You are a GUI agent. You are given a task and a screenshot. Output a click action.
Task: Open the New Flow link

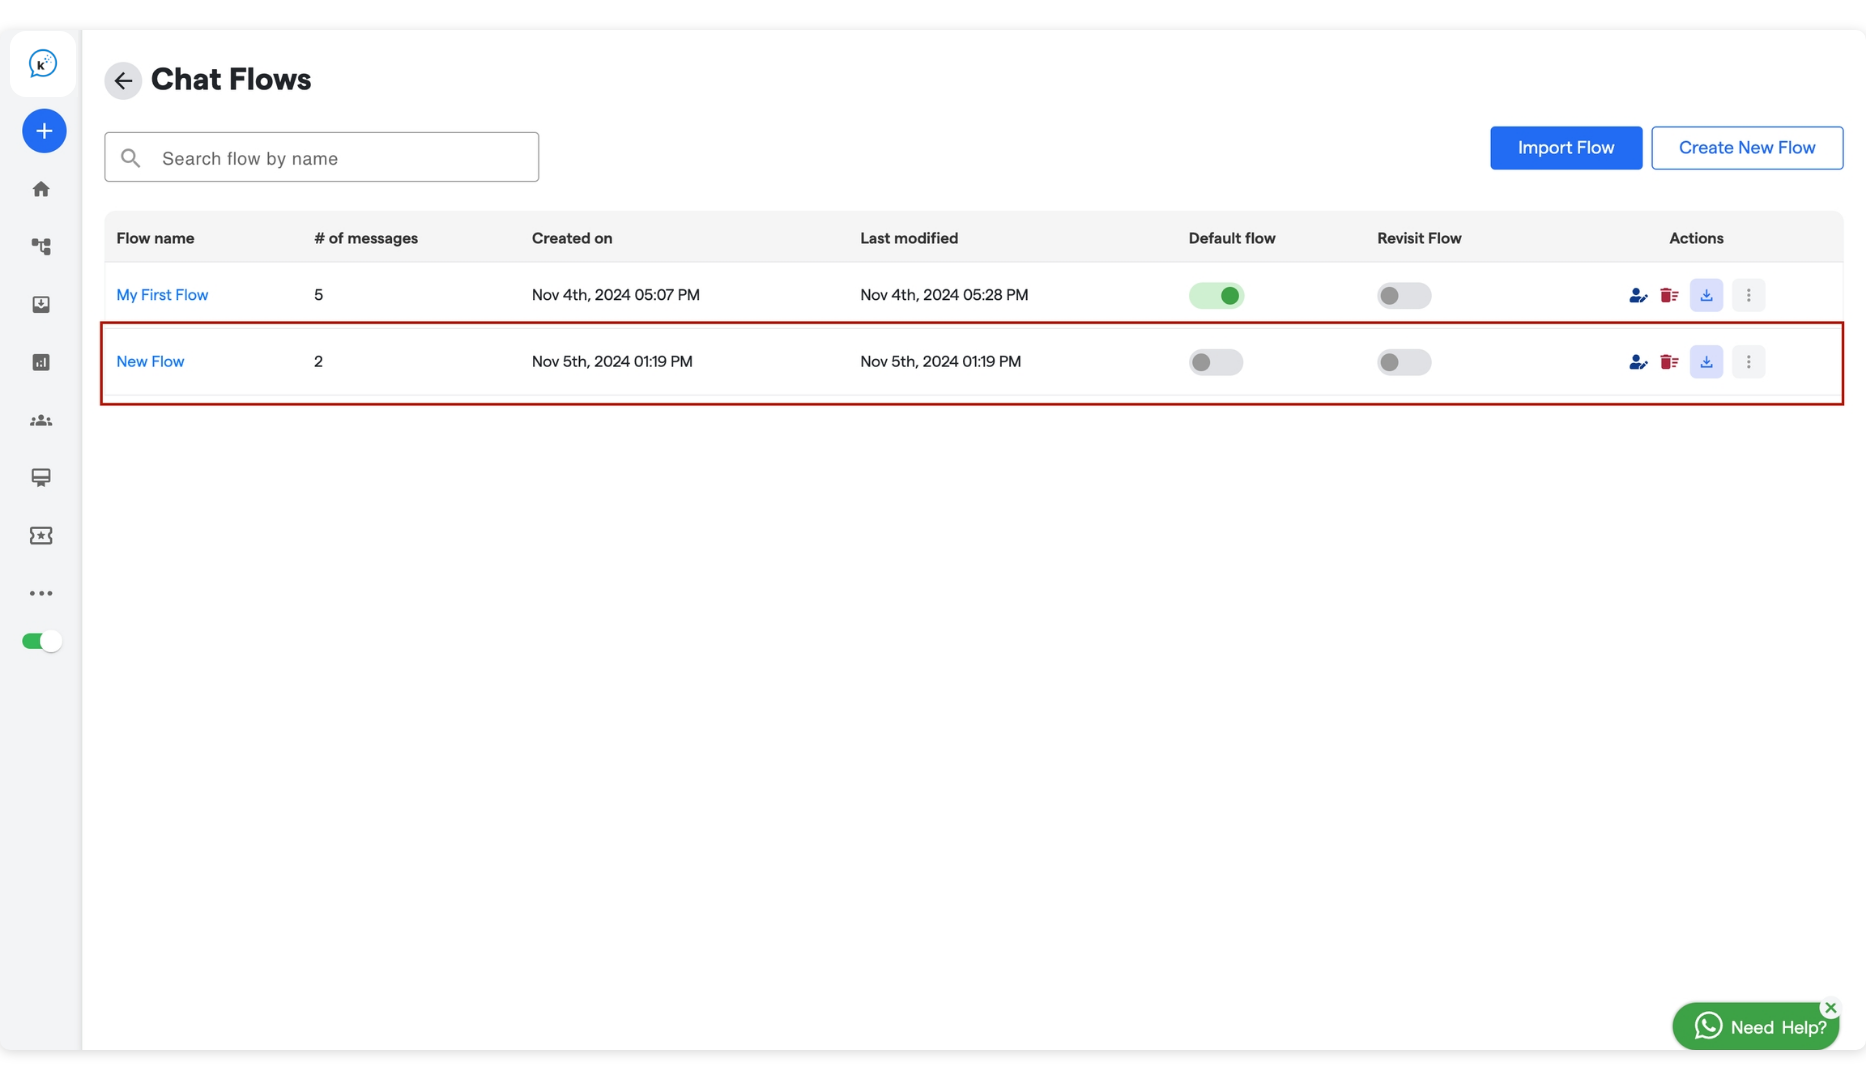pyautogui.click(x=150, y=362)
